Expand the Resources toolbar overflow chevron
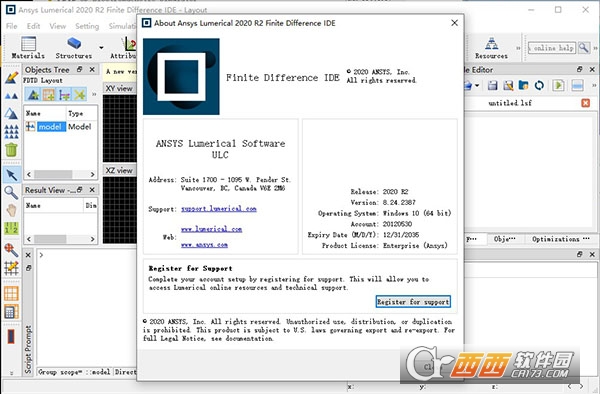 (518, 48)
